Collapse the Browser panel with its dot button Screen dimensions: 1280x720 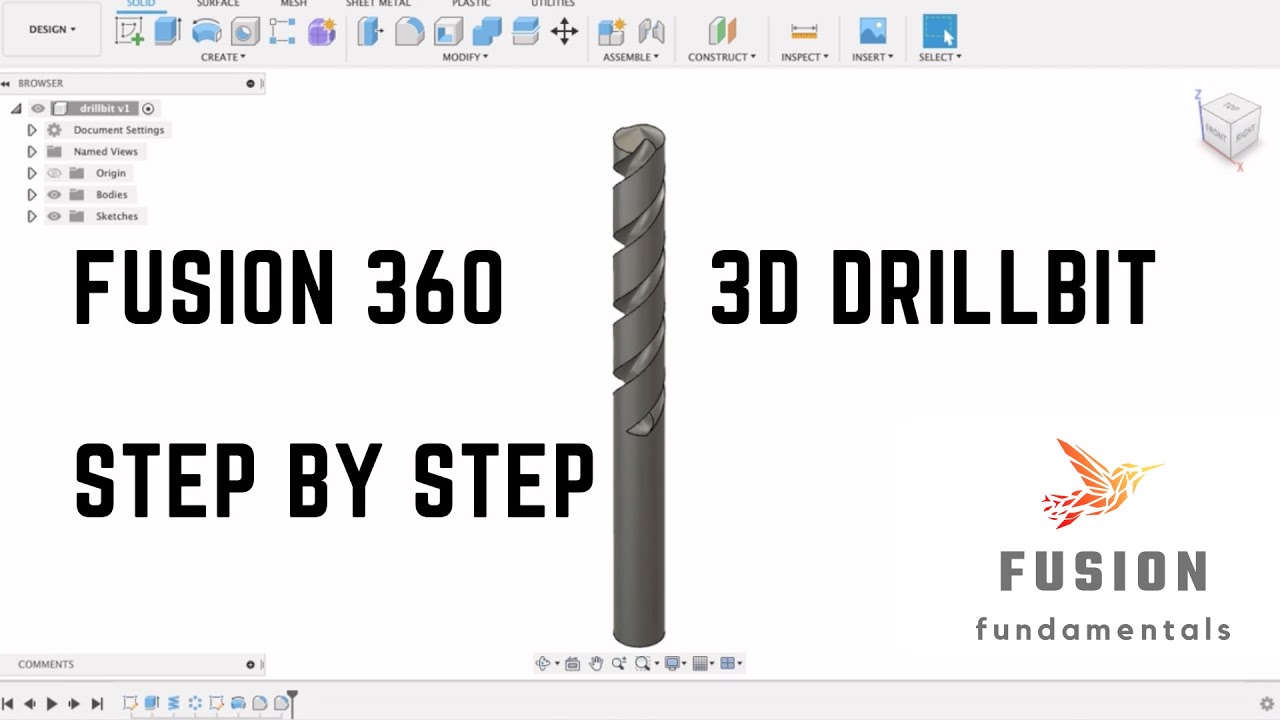(250, 84)
